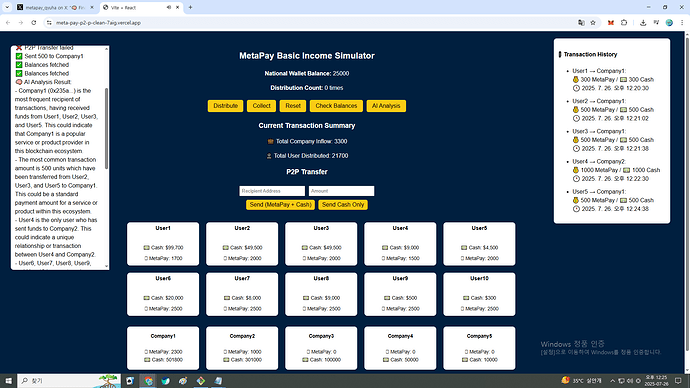
Task: Click the Distribute button
Action: pyautogui.click(x=225, y=106)
